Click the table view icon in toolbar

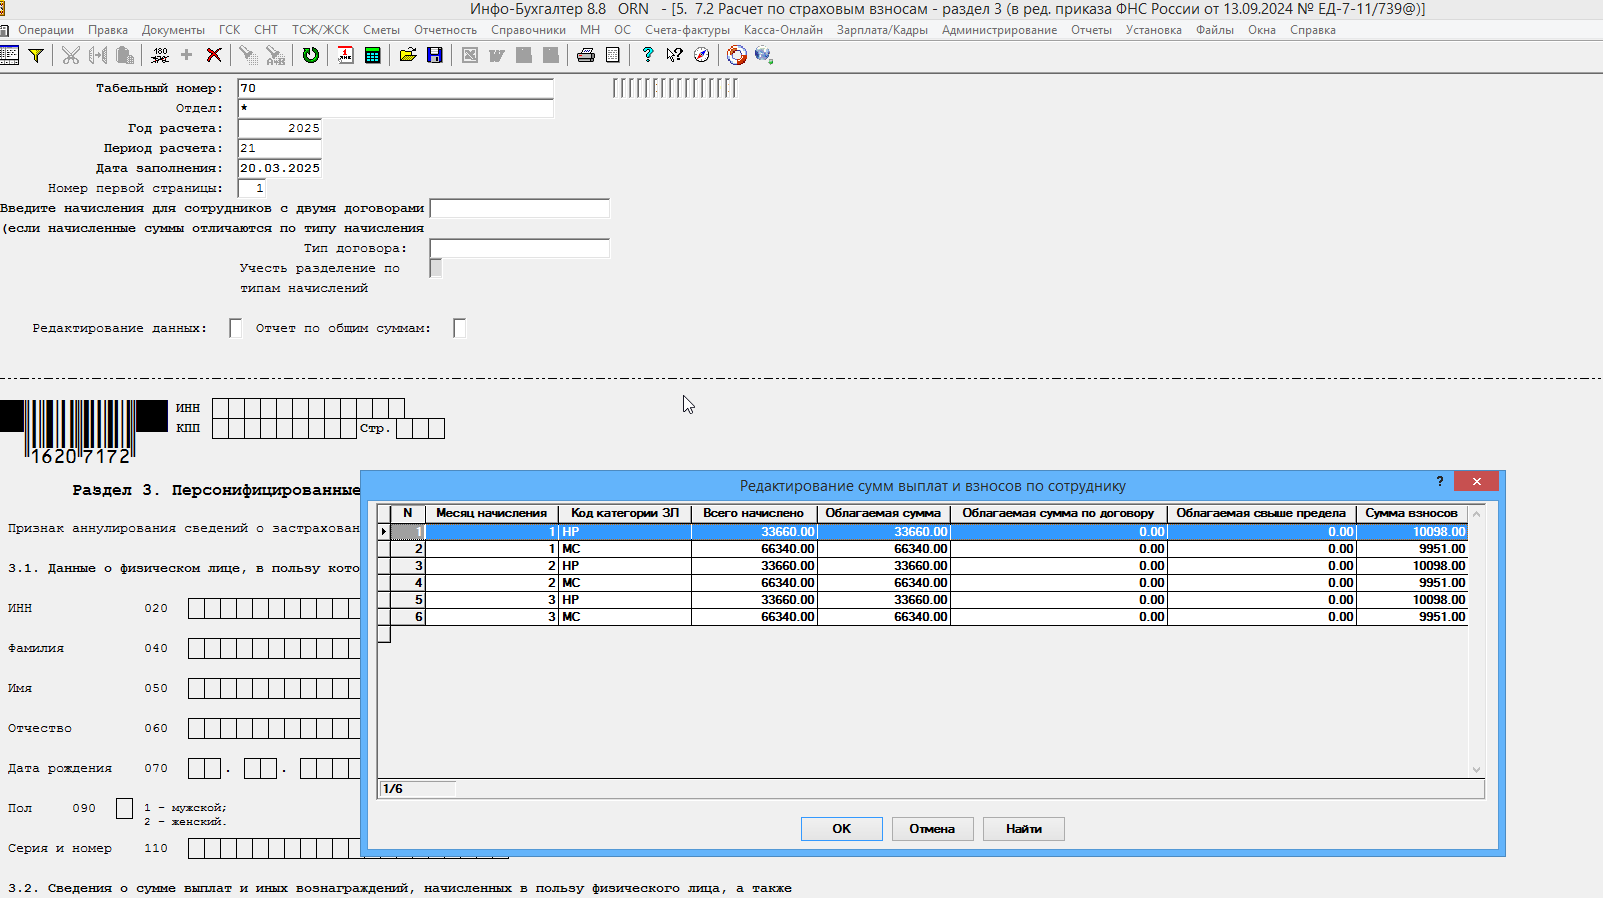pos(10,55)
